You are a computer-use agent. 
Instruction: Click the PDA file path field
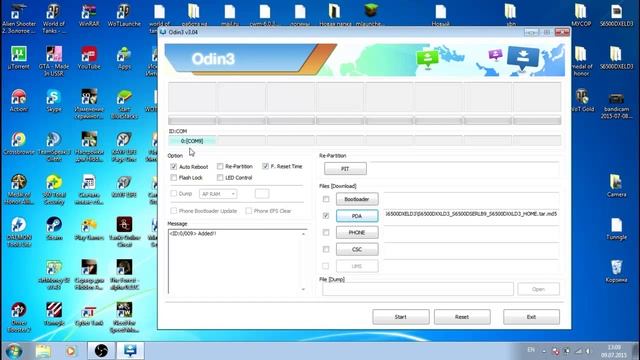(x=471, y=214)
